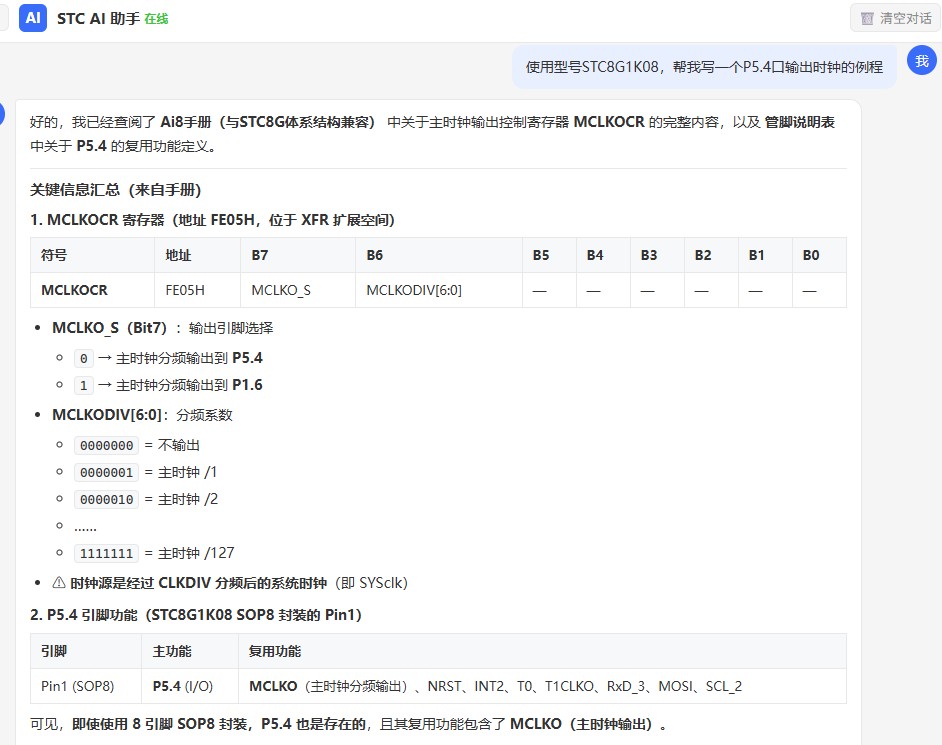Image resolution: width=942 pixels, height=745 pixels.
Task: Click the 0000001 code value
Action: click(106, 473)
